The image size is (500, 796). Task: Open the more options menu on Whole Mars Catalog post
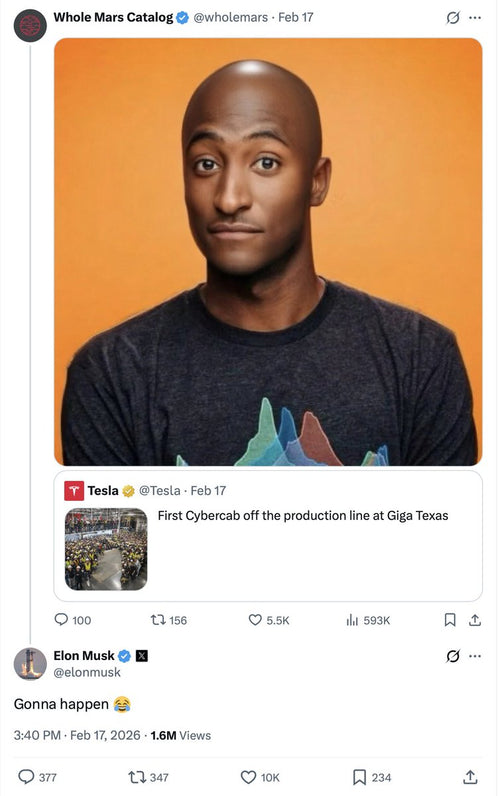[475, 18]
